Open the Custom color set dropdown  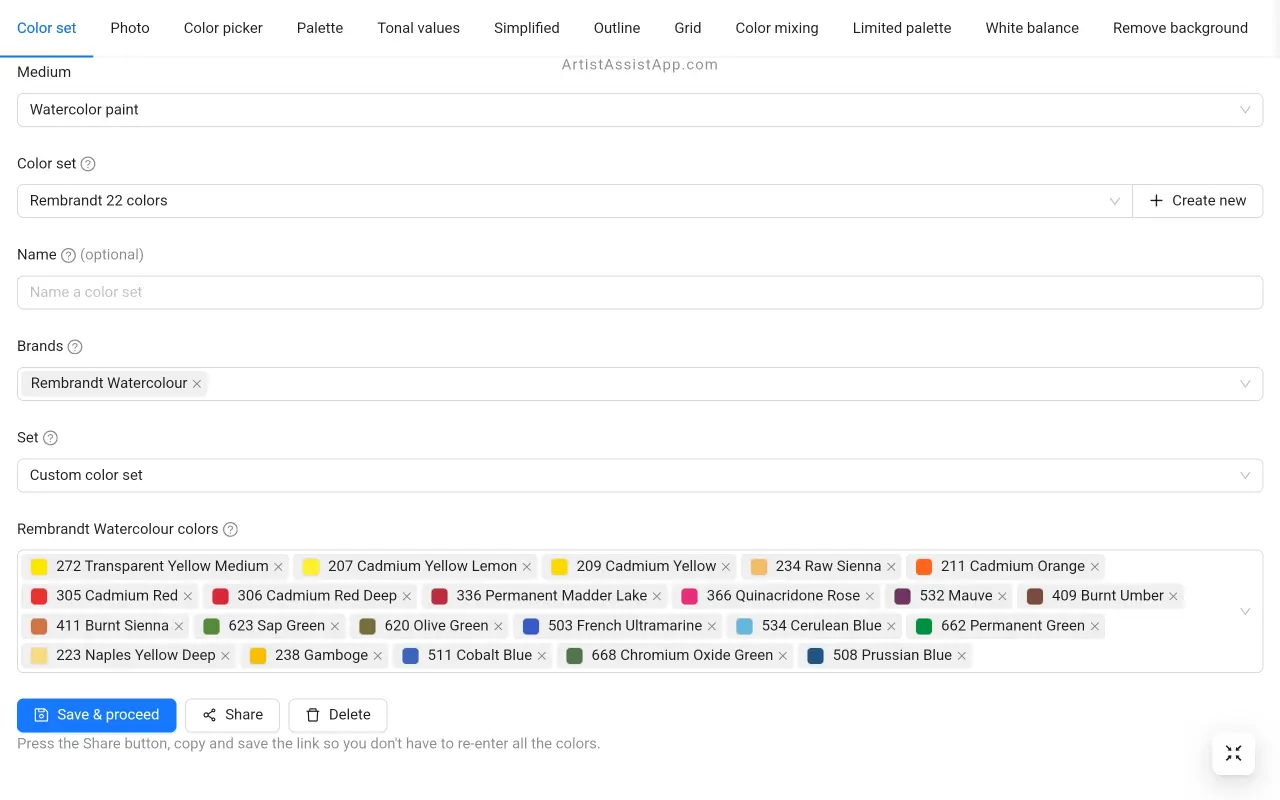(640, 475)
